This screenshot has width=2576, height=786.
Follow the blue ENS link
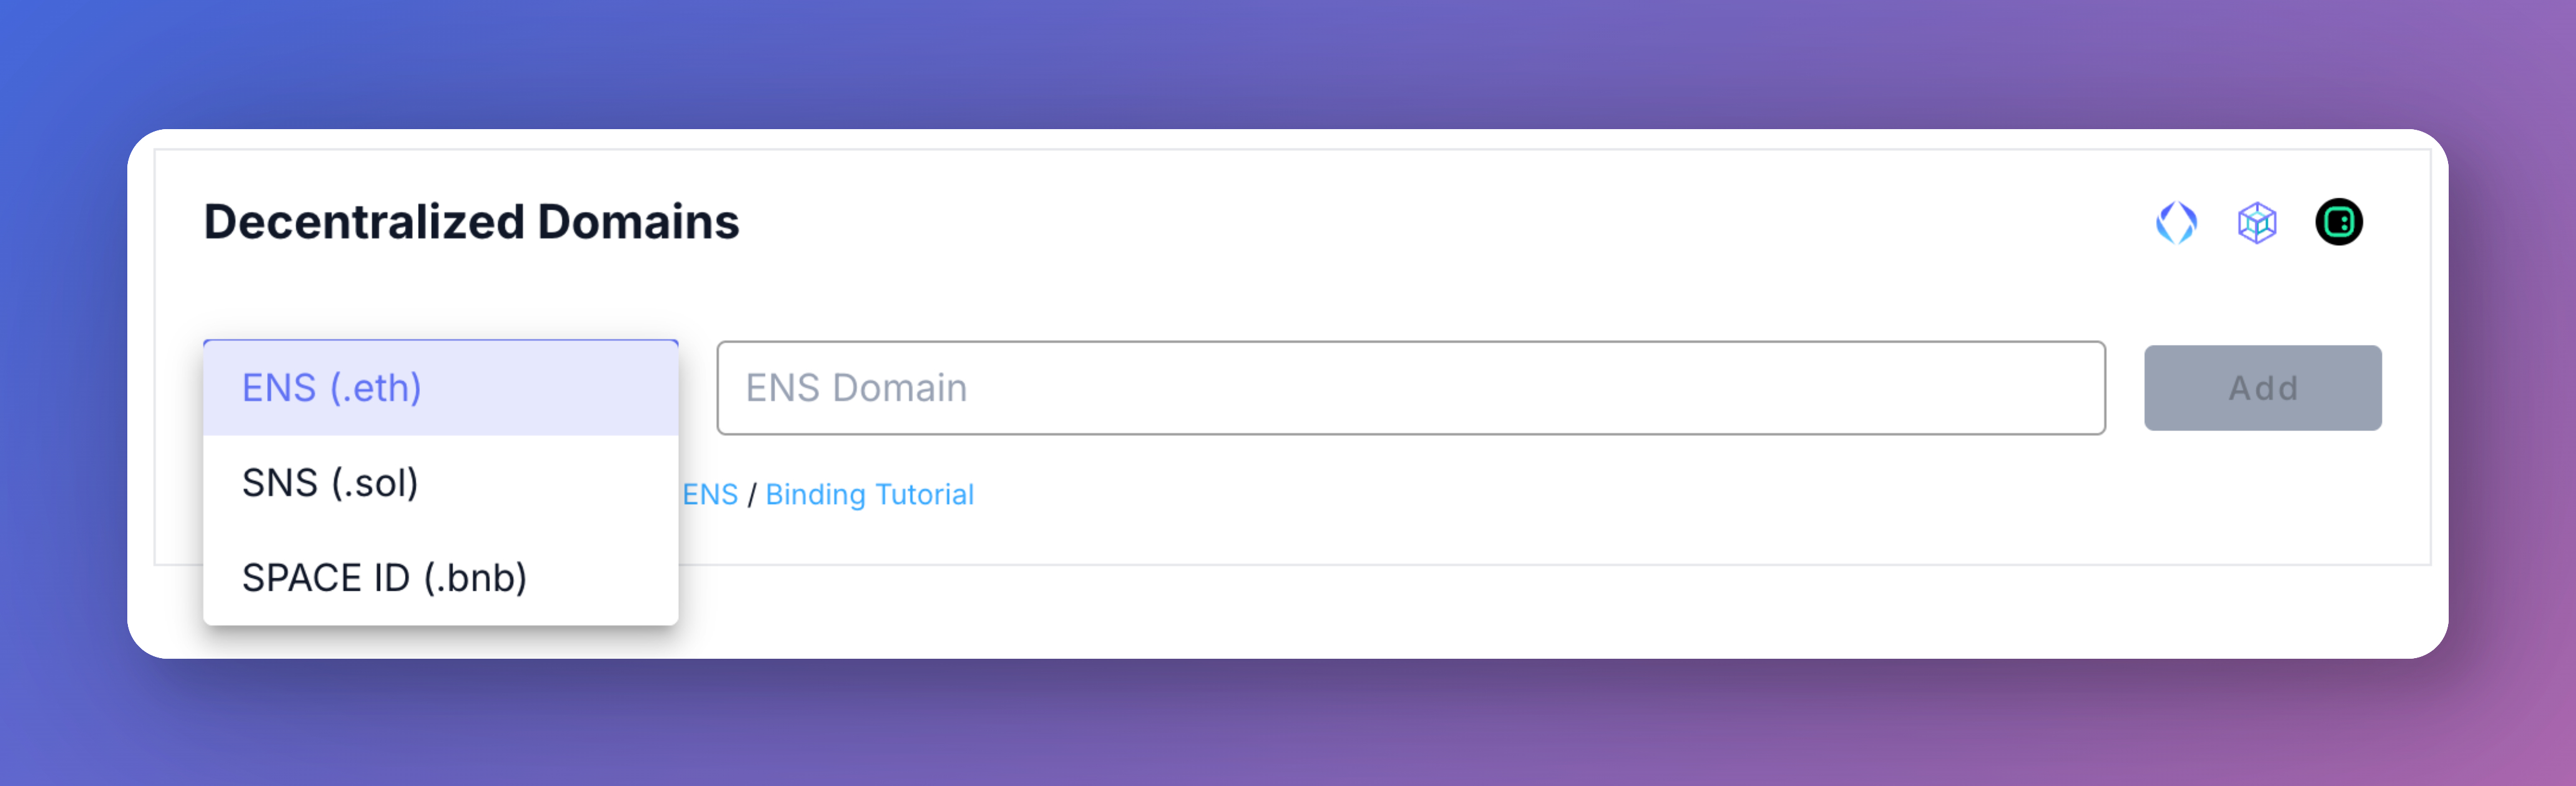click(710, 494)
